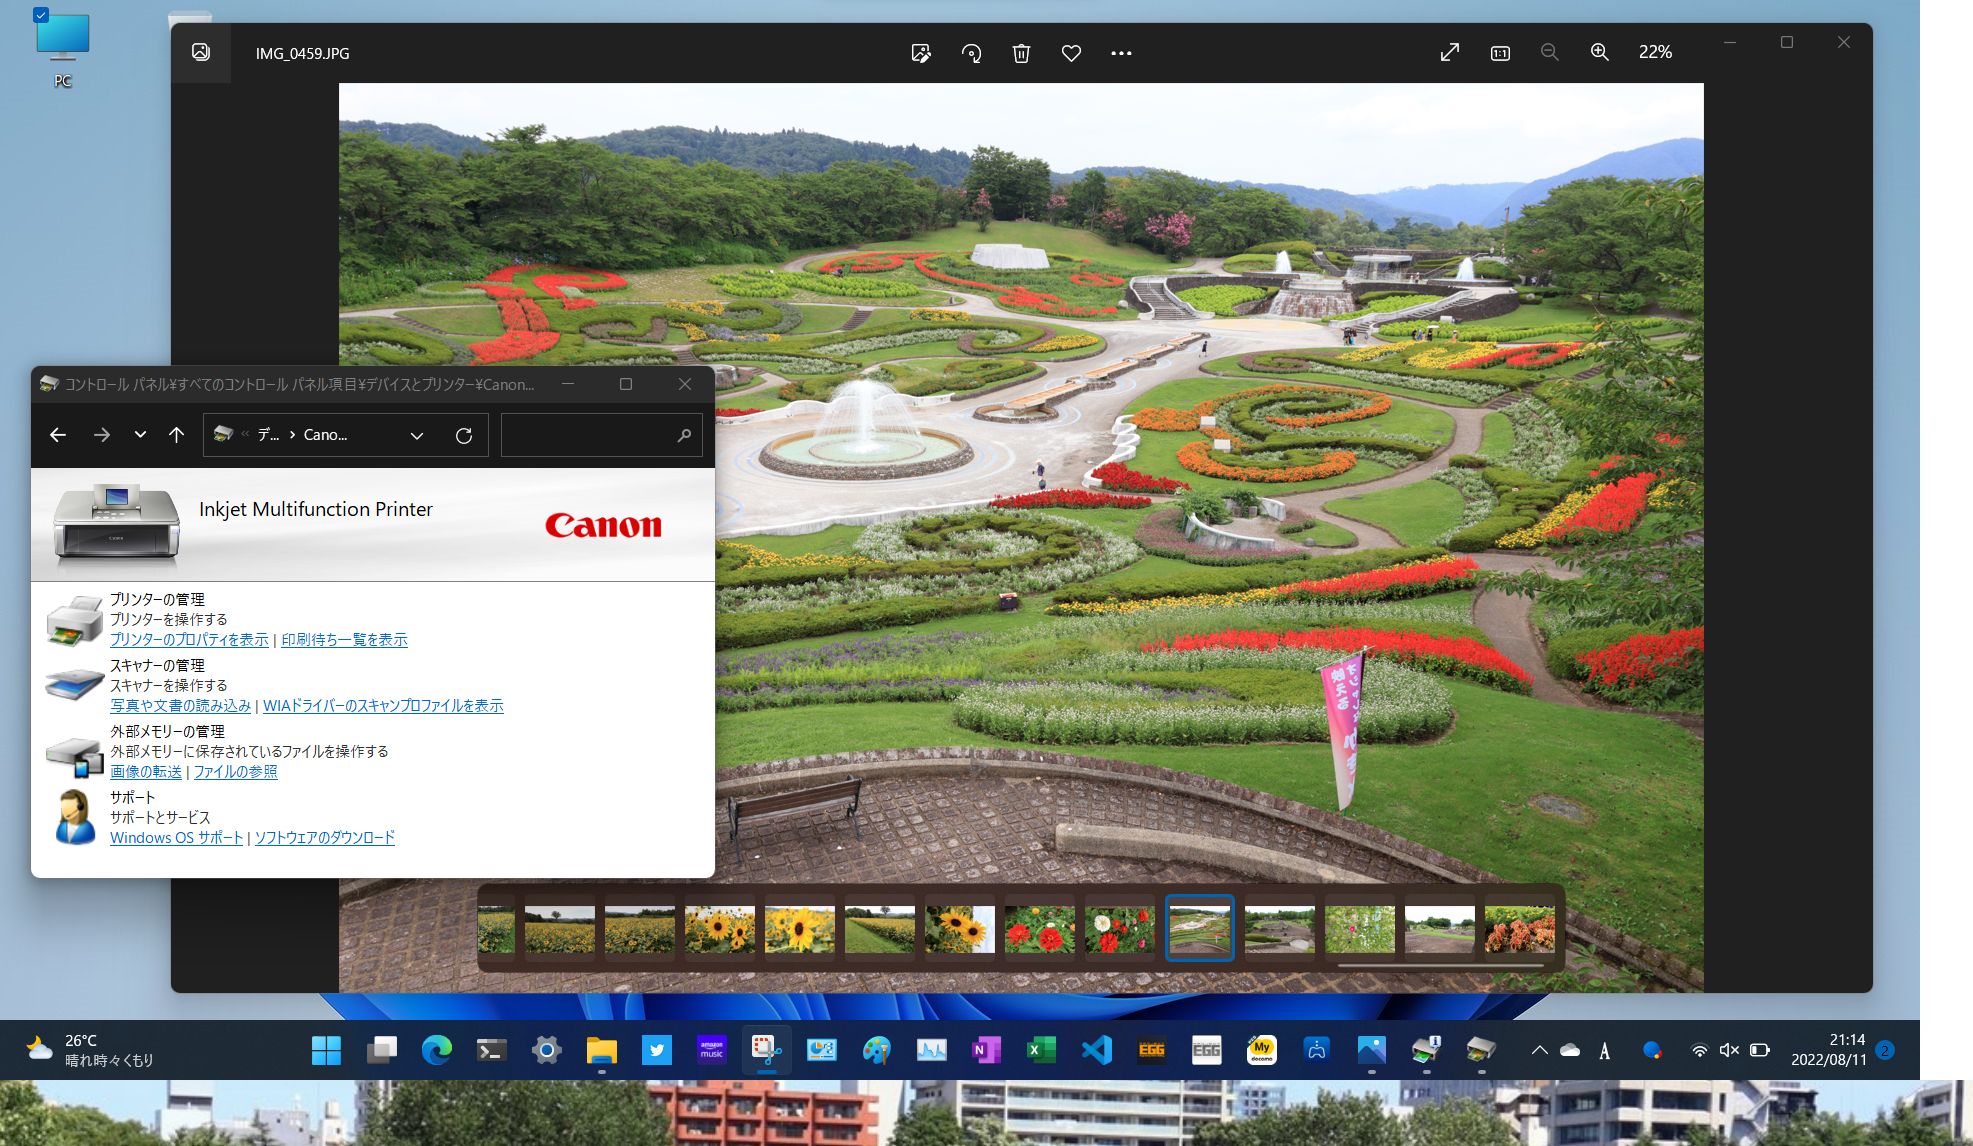This screenshot has width=1973, height=1146.
Task: Delete the photo with the trash icon
Action: (1021, 53)
